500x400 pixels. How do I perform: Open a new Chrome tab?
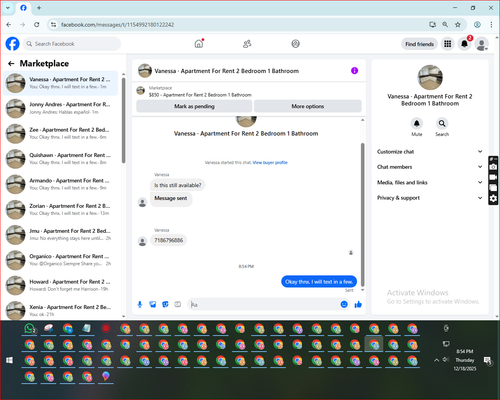[39, 8]
